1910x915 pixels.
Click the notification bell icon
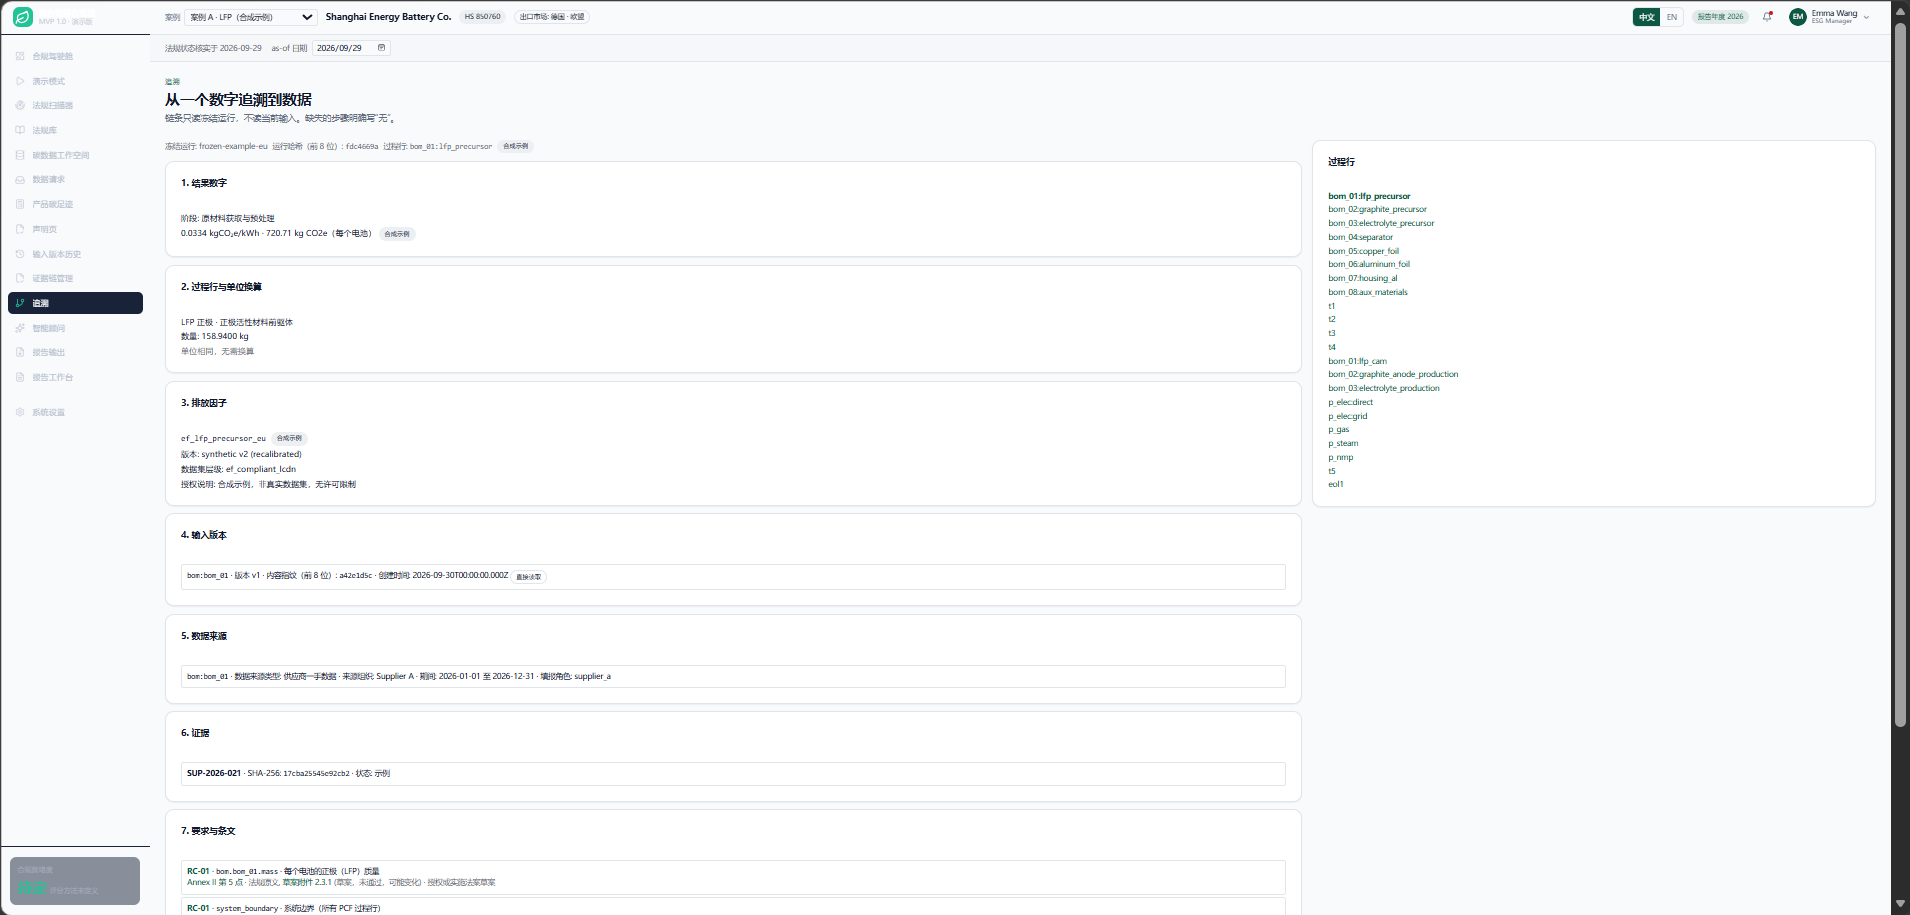(1767, 17)
